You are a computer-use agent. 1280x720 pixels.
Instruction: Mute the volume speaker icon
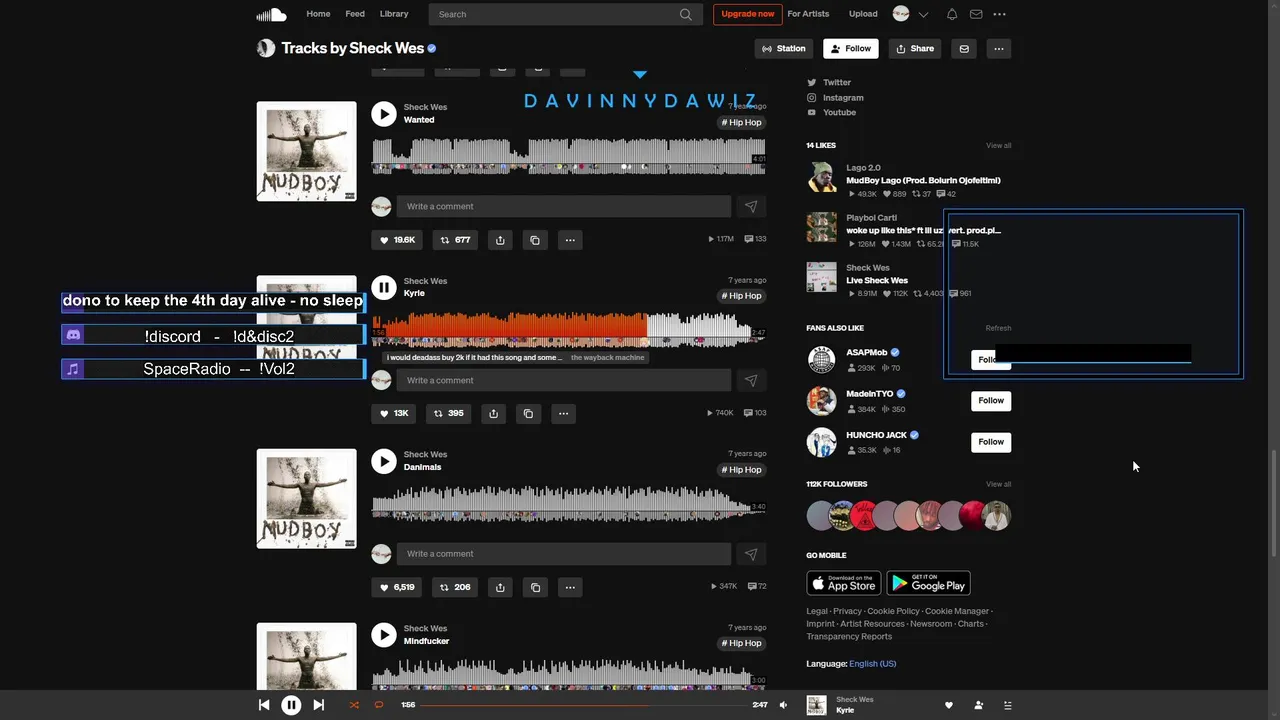[783, 705]
